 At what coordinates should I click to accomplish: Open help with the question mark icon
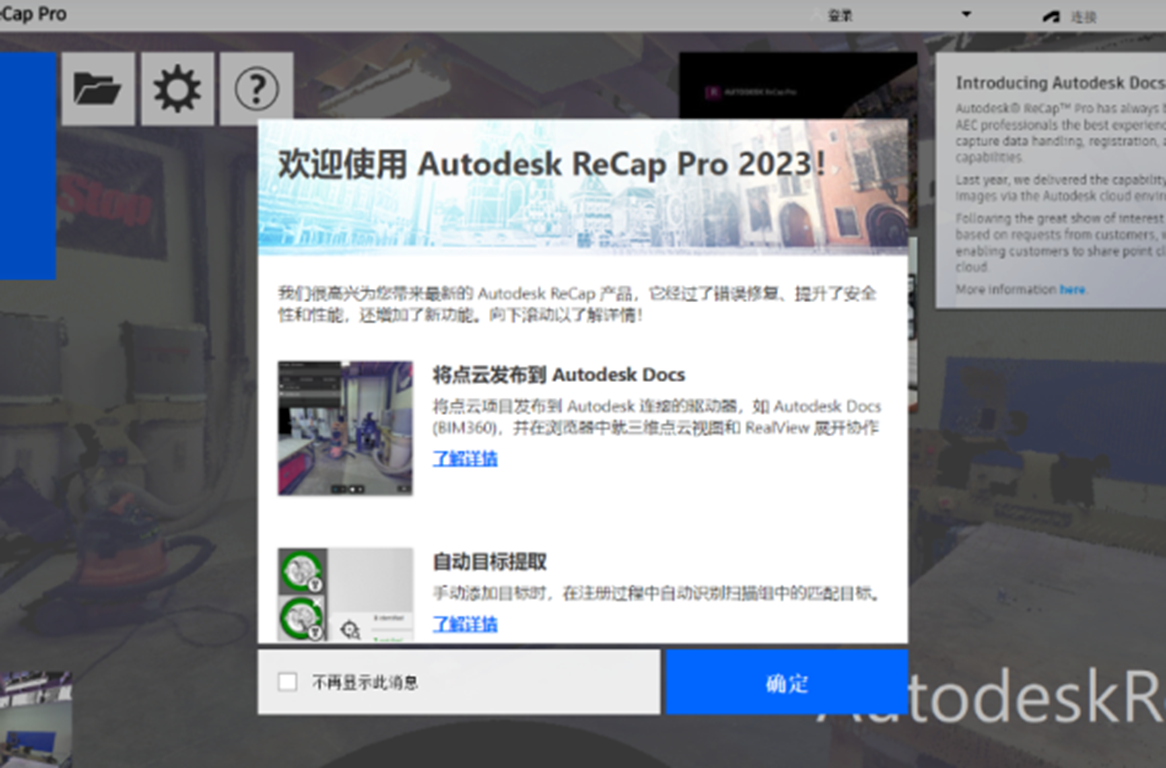click(257, 88)
